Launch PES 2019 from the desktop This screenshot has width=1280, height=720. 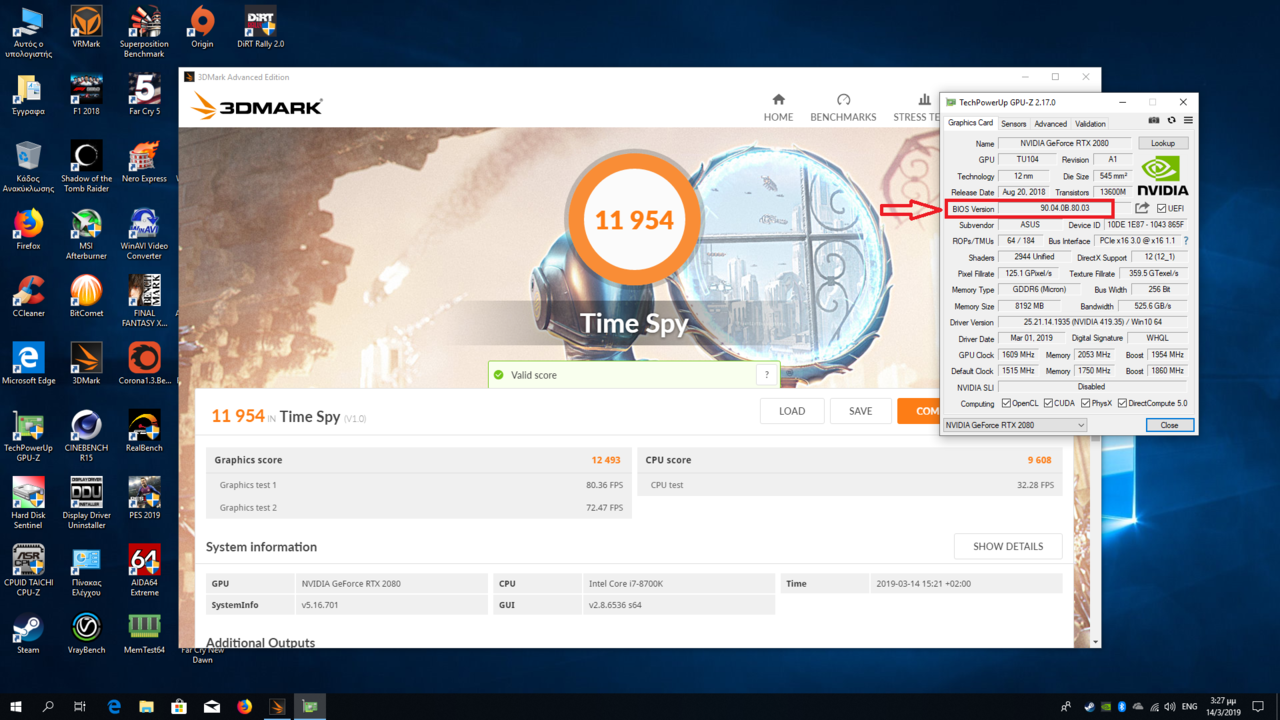[x=144, y=497]
